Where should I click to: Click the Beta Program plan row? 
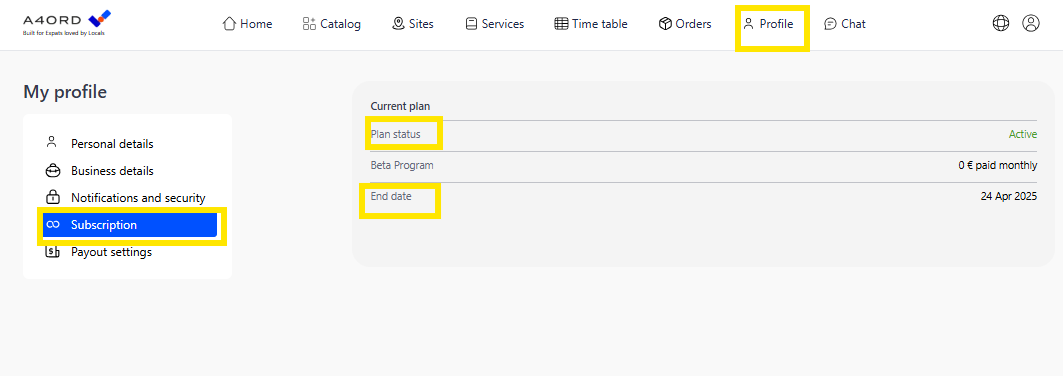[704, 165]
